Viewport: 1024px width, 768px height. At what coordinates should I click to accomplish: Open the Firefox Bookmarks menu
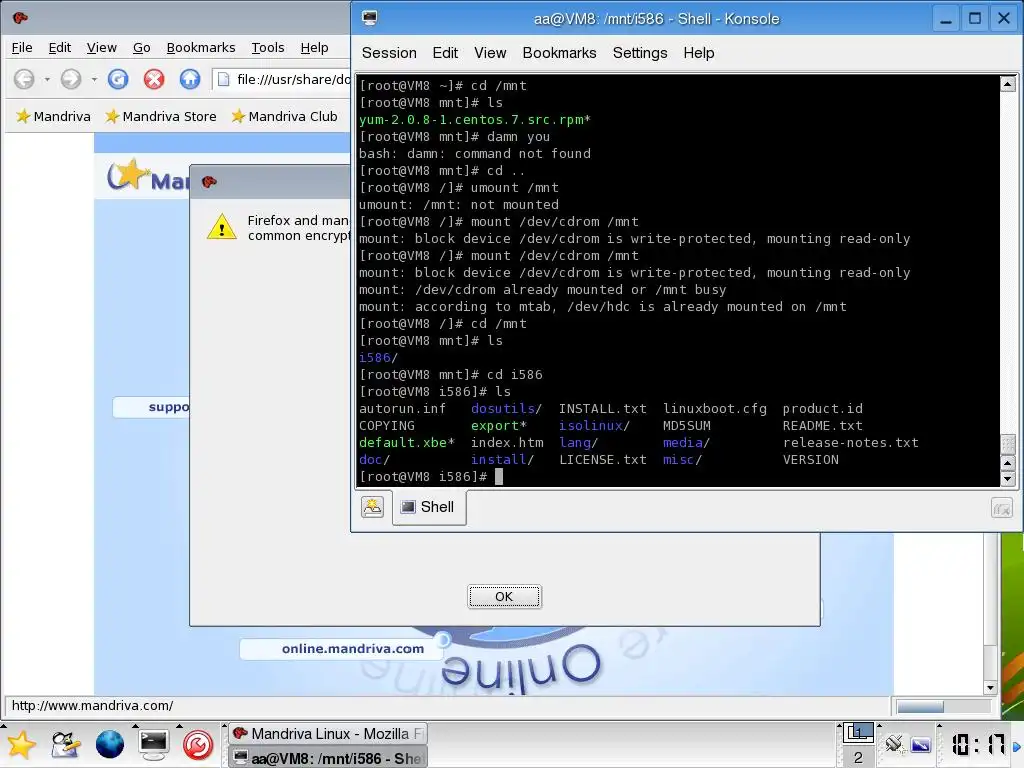pyautogui.click(x=200, y=48)
